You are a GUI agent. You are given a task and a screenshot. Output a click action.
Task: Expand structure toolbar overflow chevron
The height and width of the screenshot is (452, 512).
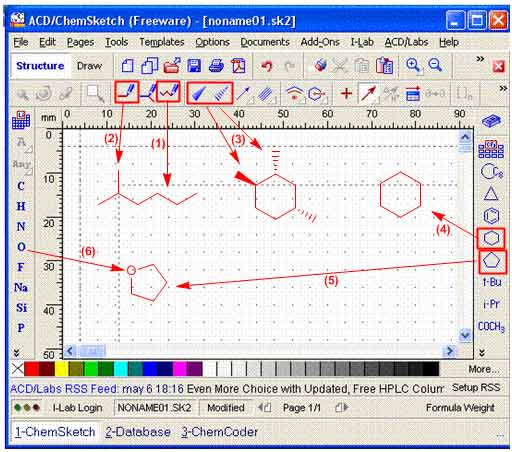pos(503,88)
